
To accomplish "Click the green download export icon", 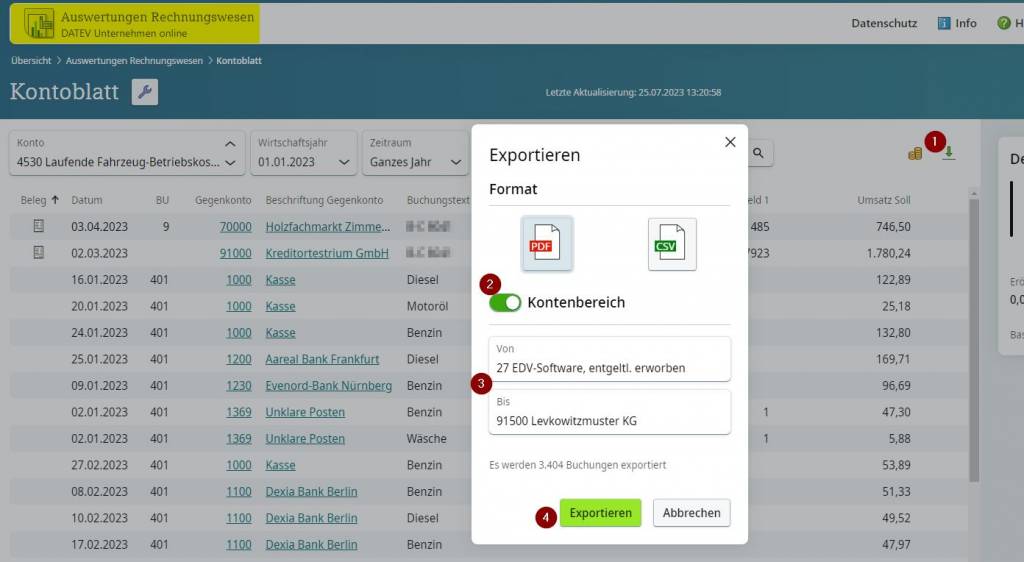I will tap(948, 153).
